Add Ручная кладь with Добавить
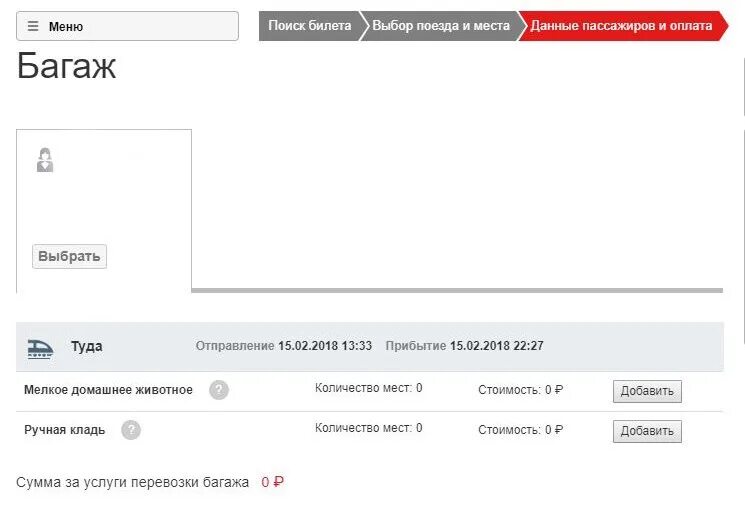The height and width of the screenshot is (508, 745). tap(647, 431)
